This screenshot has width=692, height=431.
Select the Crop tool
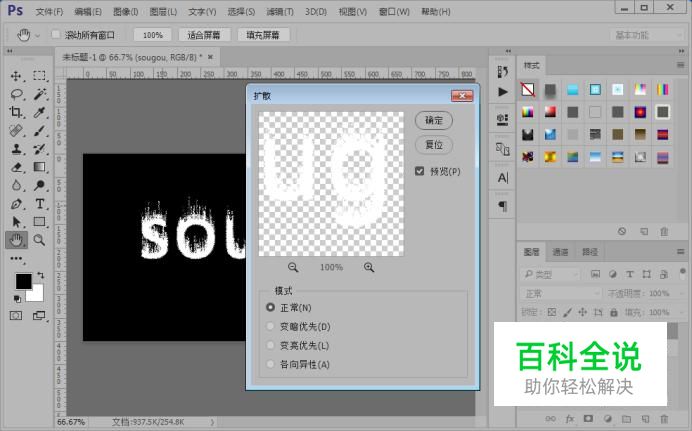tap(16, 112)
